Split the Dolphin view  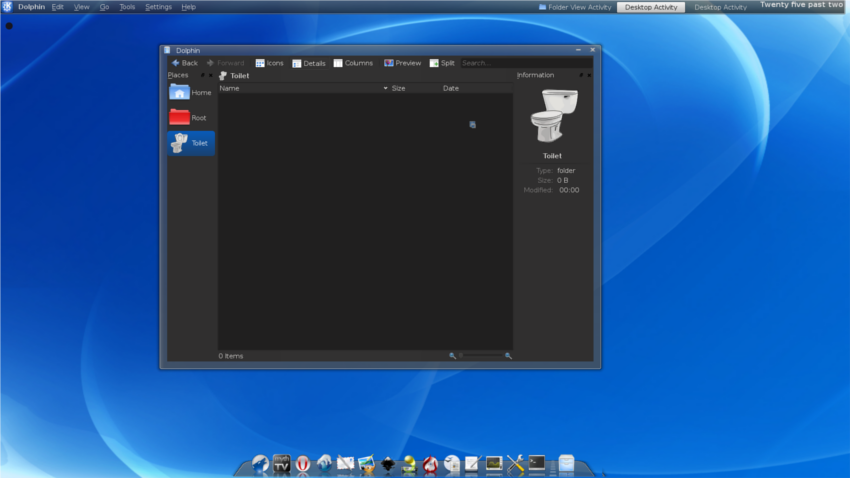(442, 63)
